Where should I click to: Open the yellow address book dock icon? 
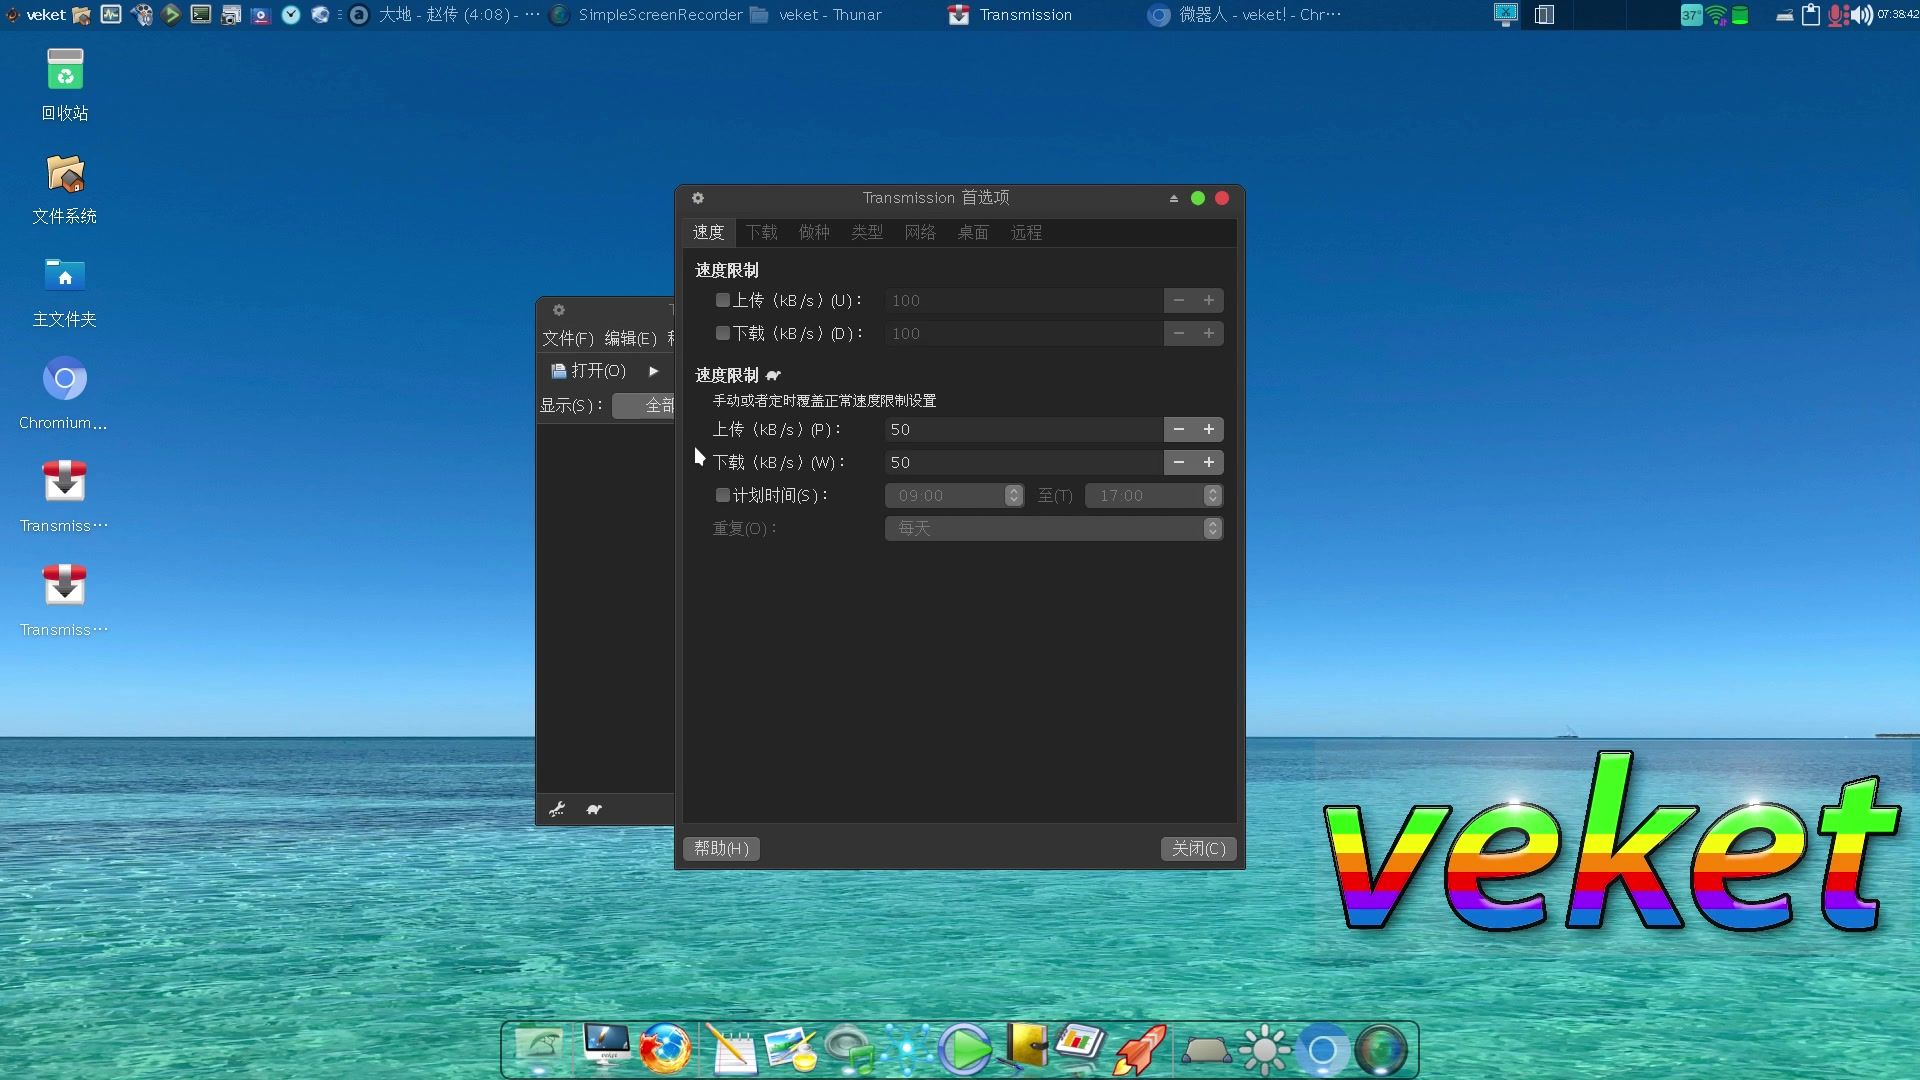tap(1026, 1047)
